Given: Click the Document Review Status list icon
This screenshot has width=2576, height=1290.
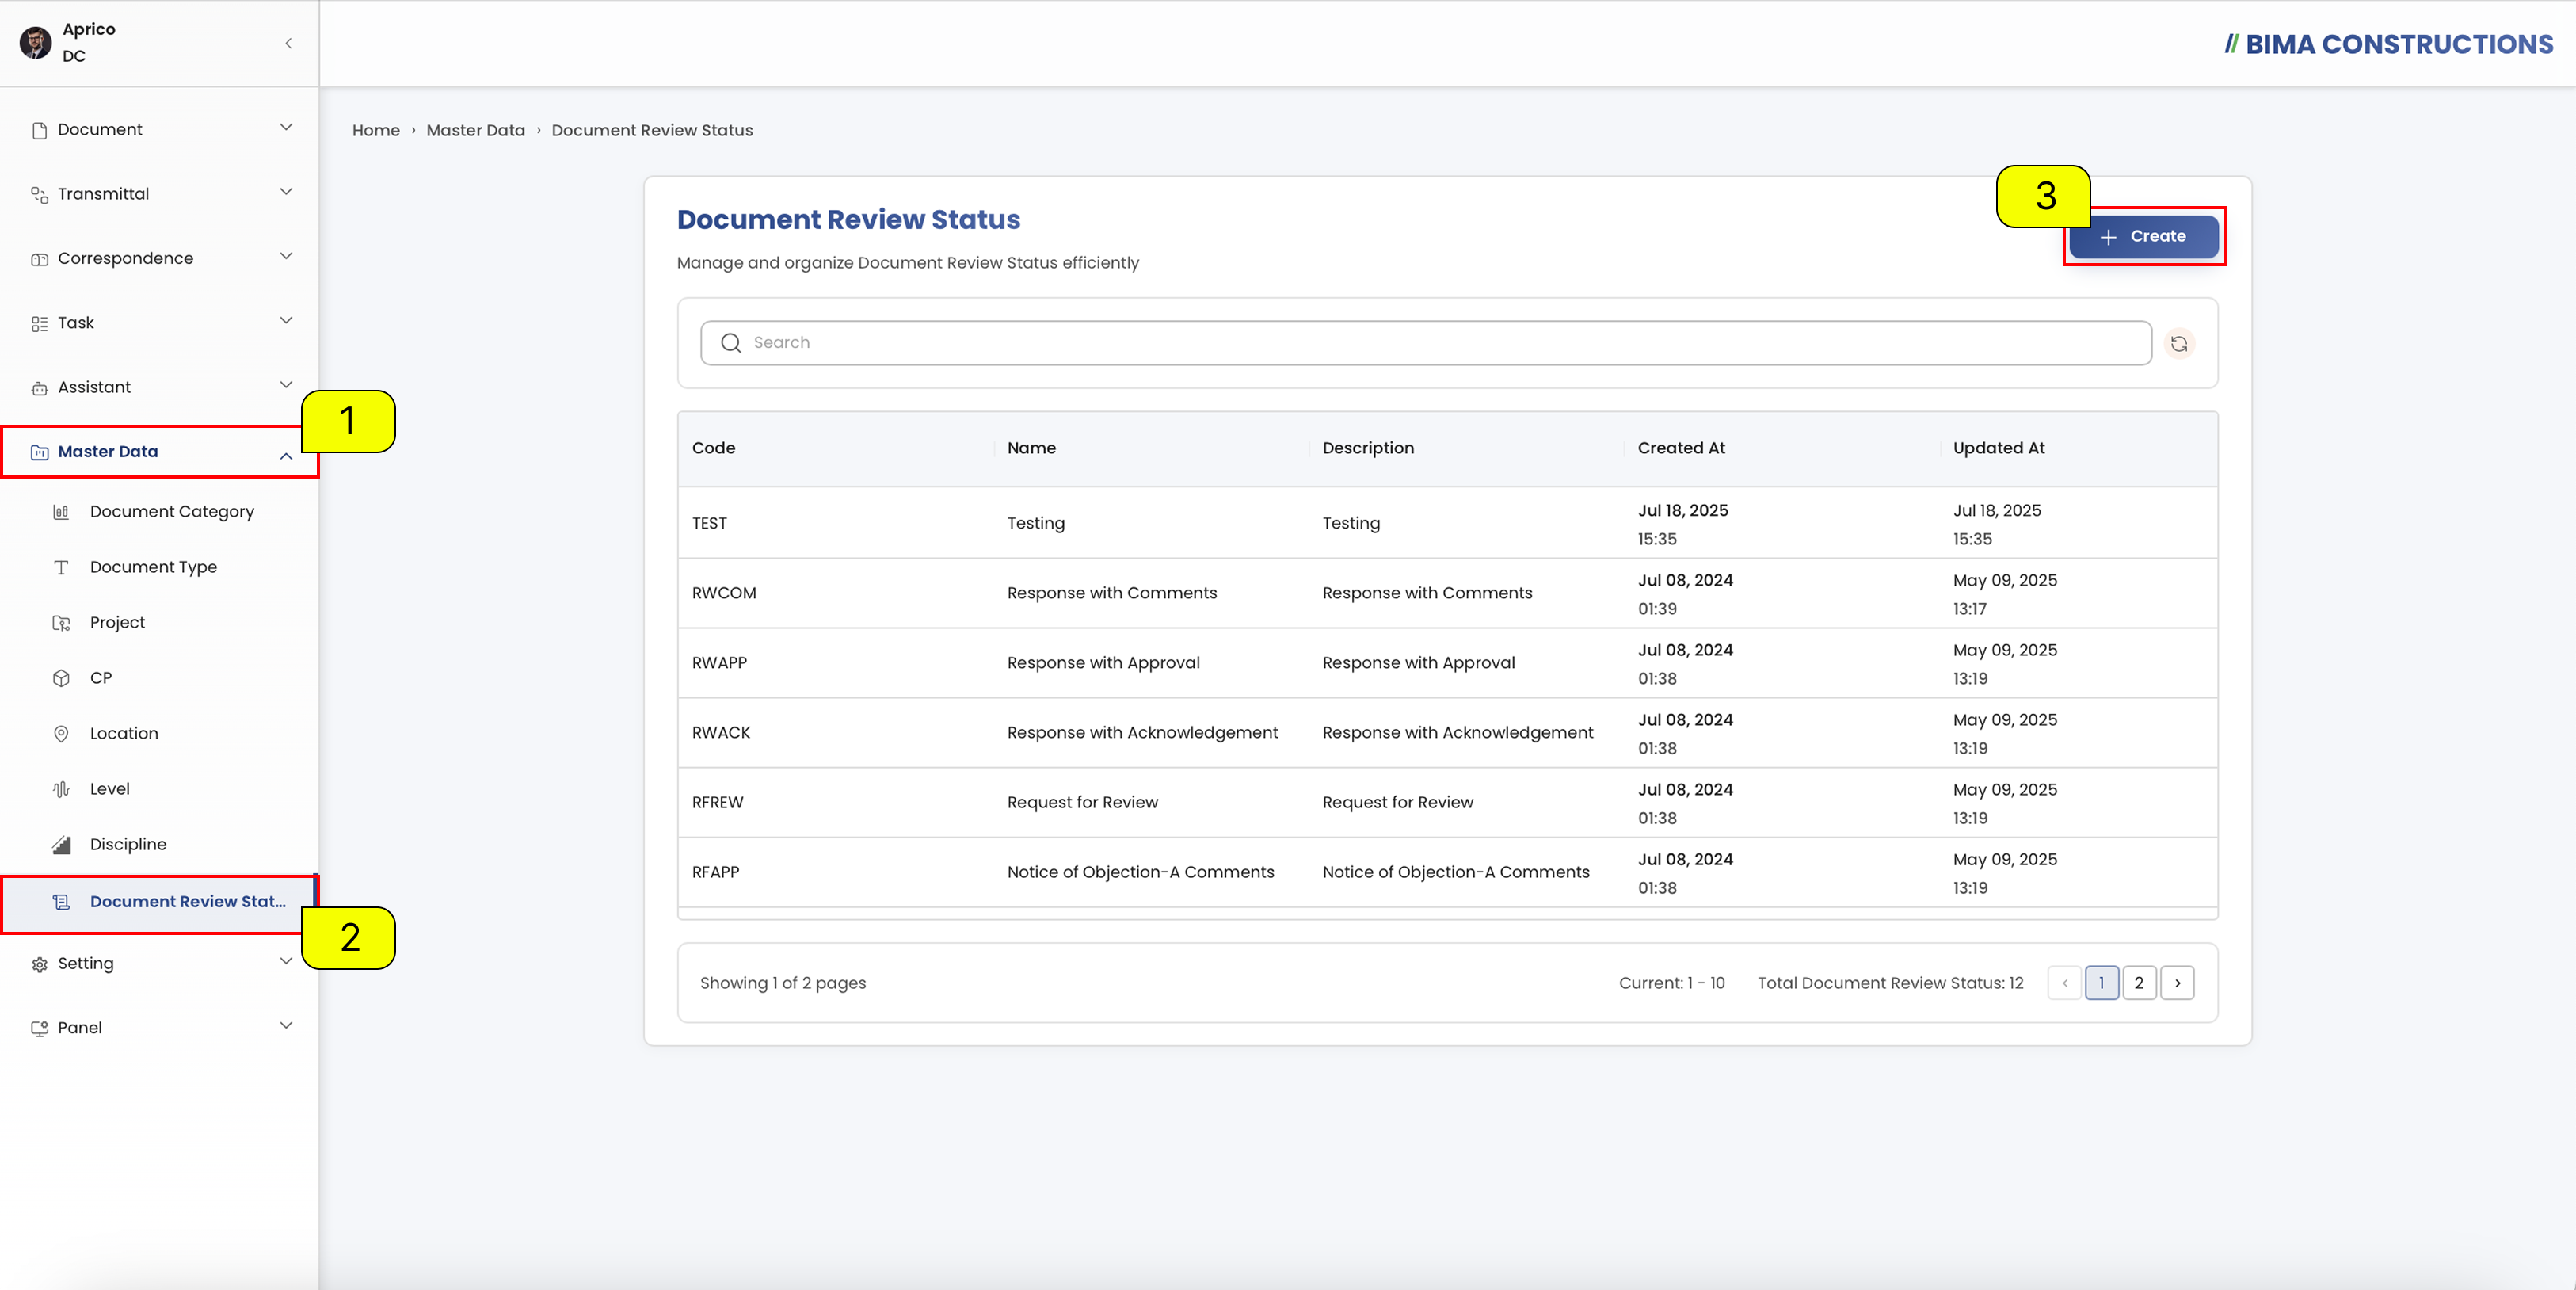Looking at the screenshot, I should pos(61,902).
